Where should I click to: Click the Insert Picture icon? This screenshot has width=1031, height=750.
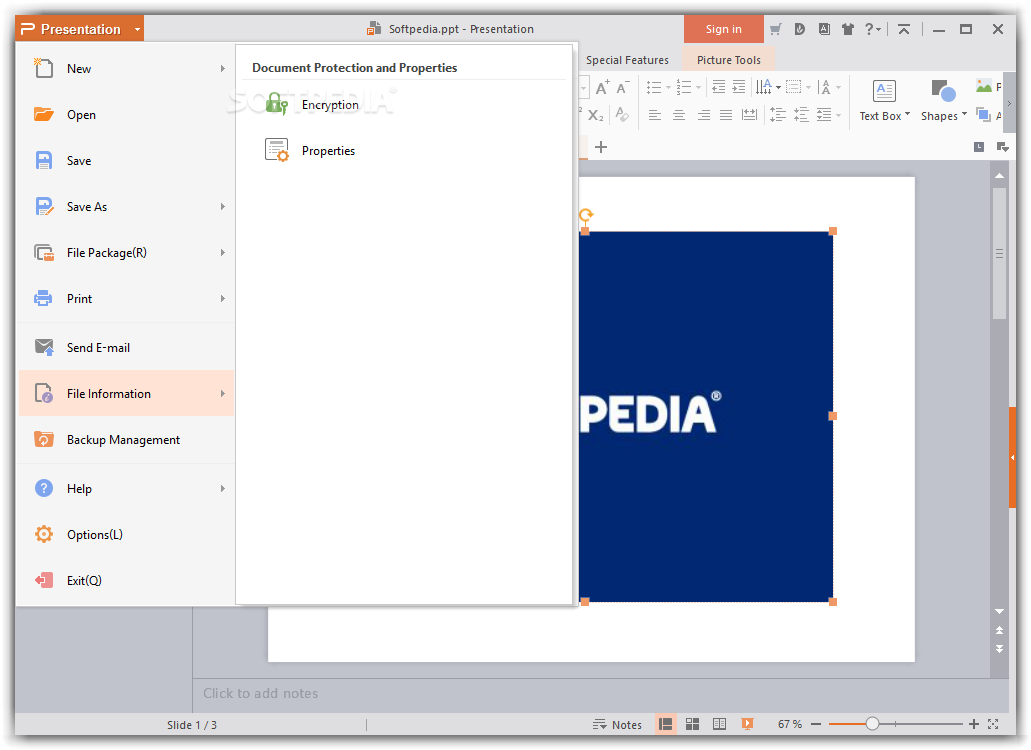pyautogui.click(x=984, y=86)
